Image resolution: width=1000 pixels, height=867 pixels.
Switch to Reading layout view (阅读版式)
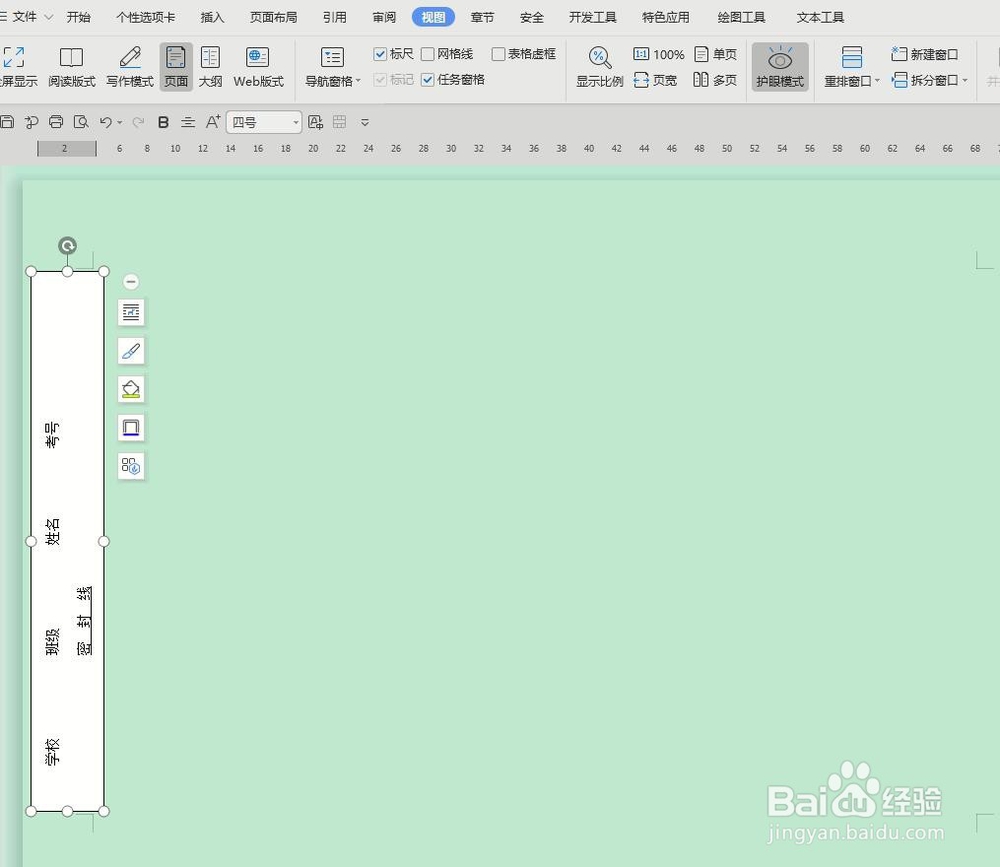point(71,67)
